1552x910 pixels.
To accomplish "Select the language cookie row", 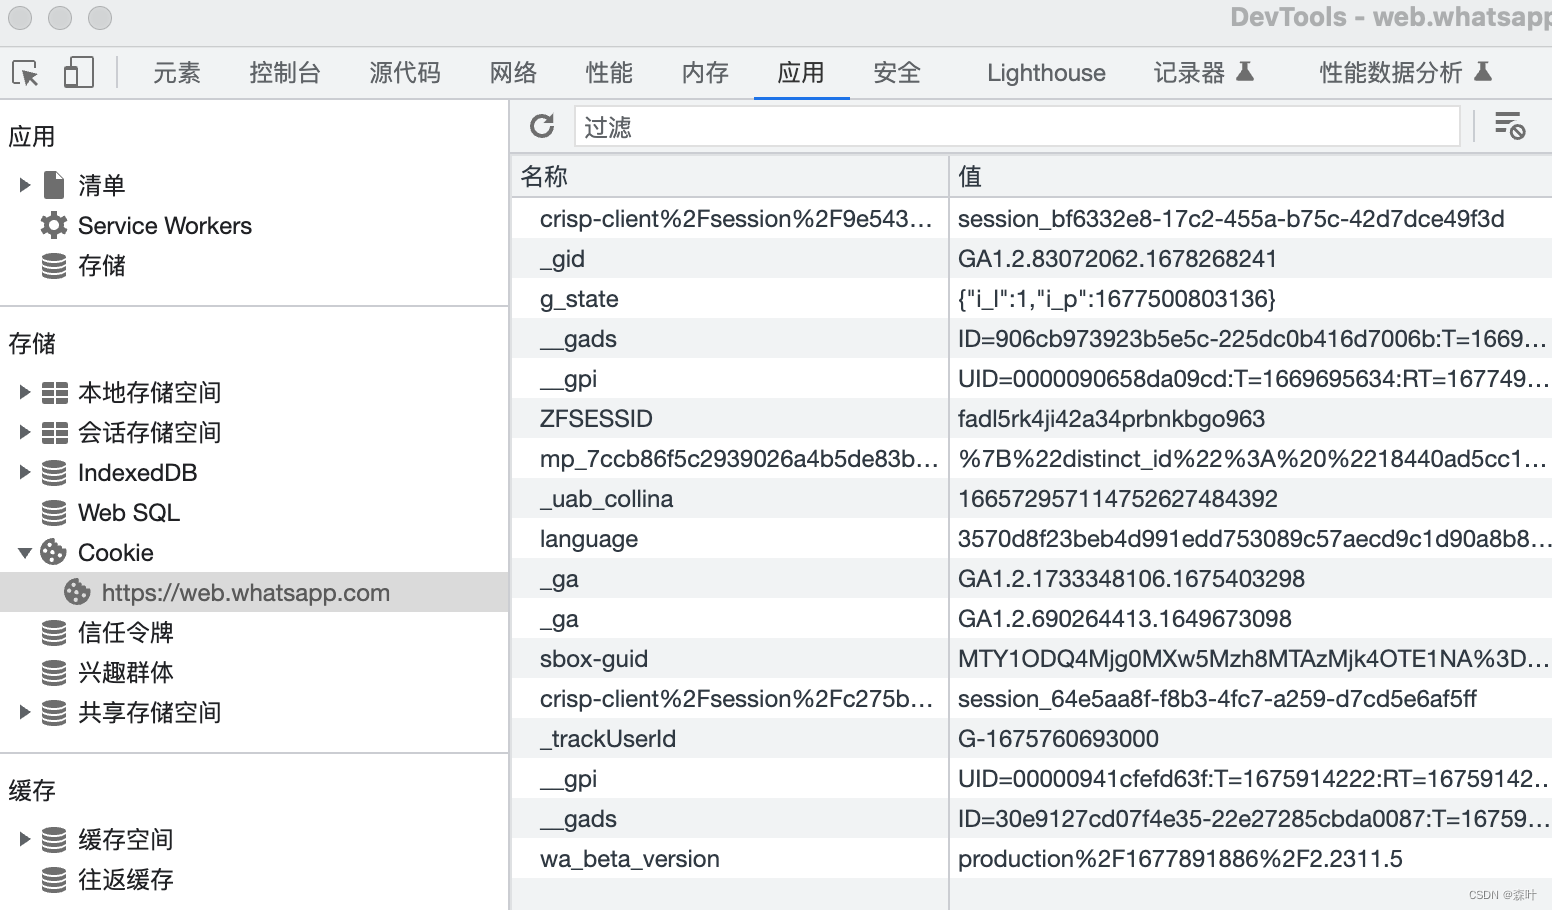I will click(1031, 539).
